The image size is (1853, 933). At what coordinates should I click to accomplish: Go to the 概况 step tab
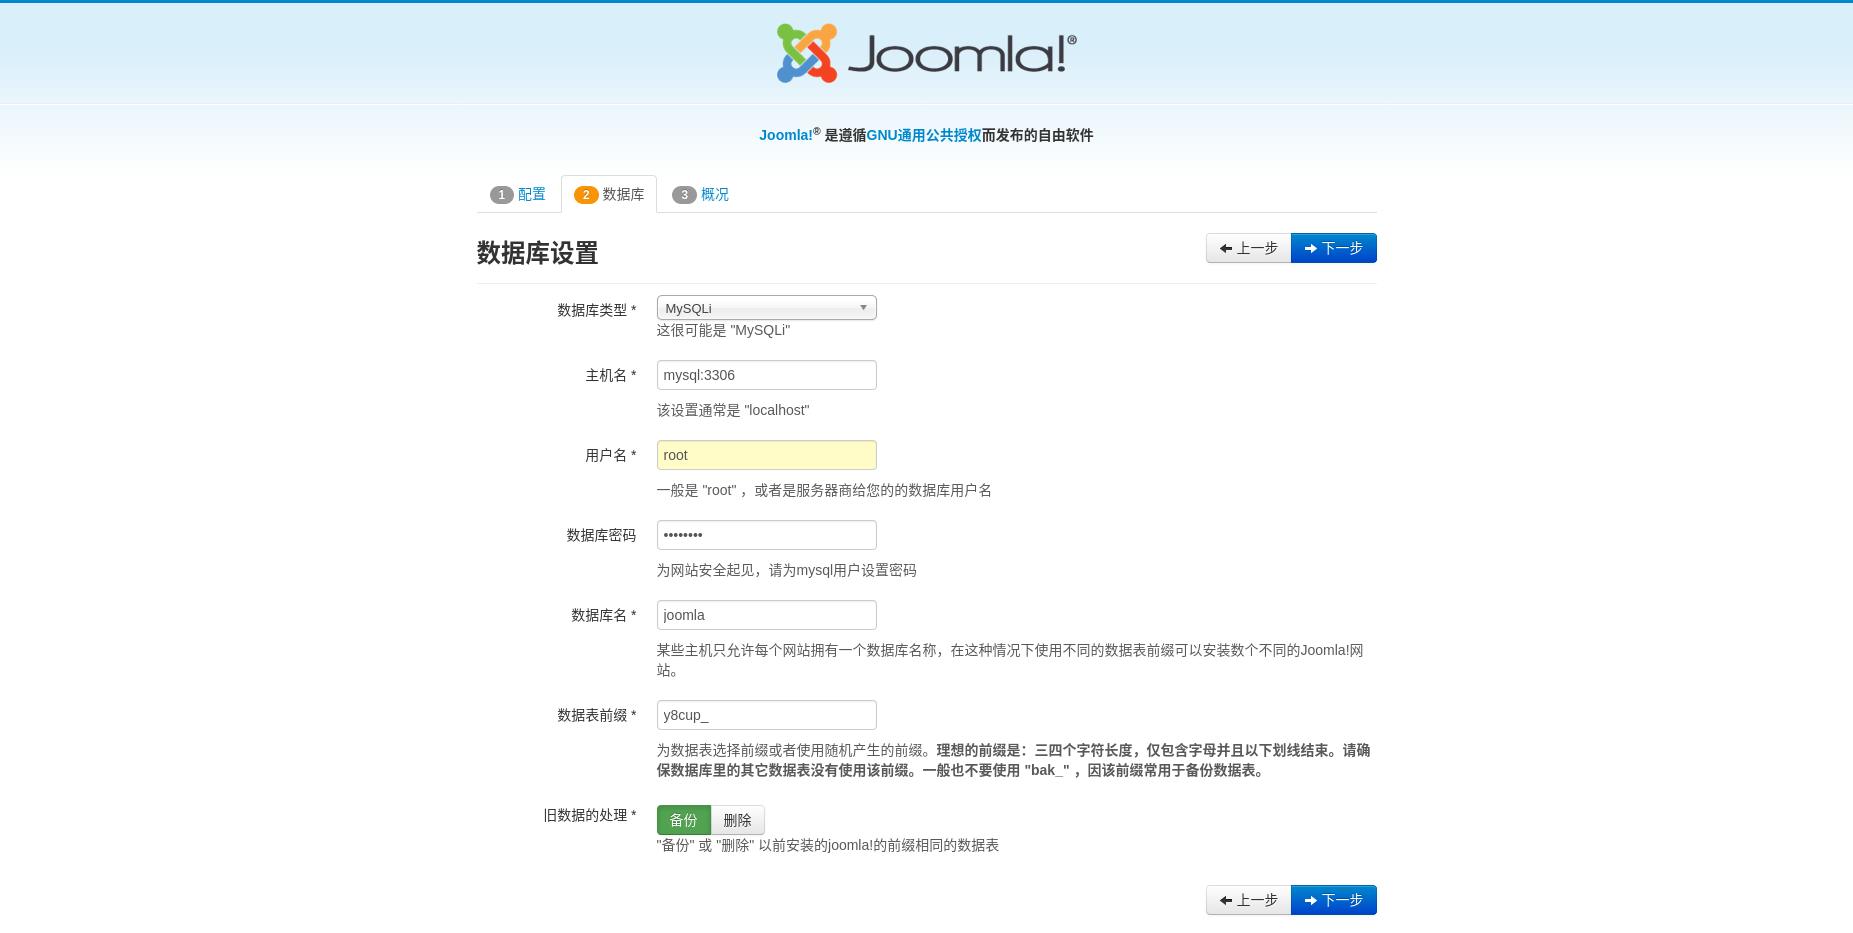coord(700,194)
